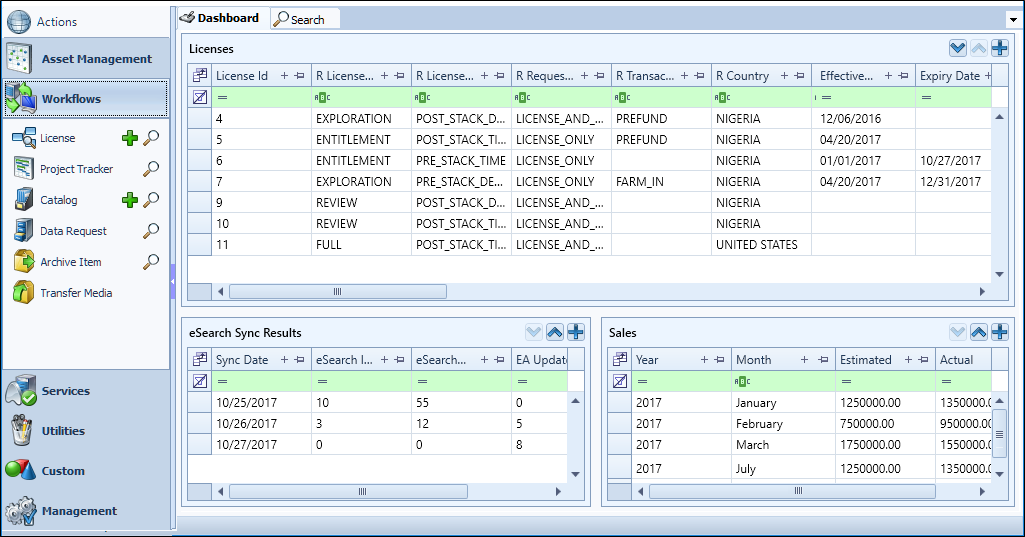This screenshot has height=537, width=1025.
Task: Click the Archive Item magnifier icon
Action: [151, 262]
